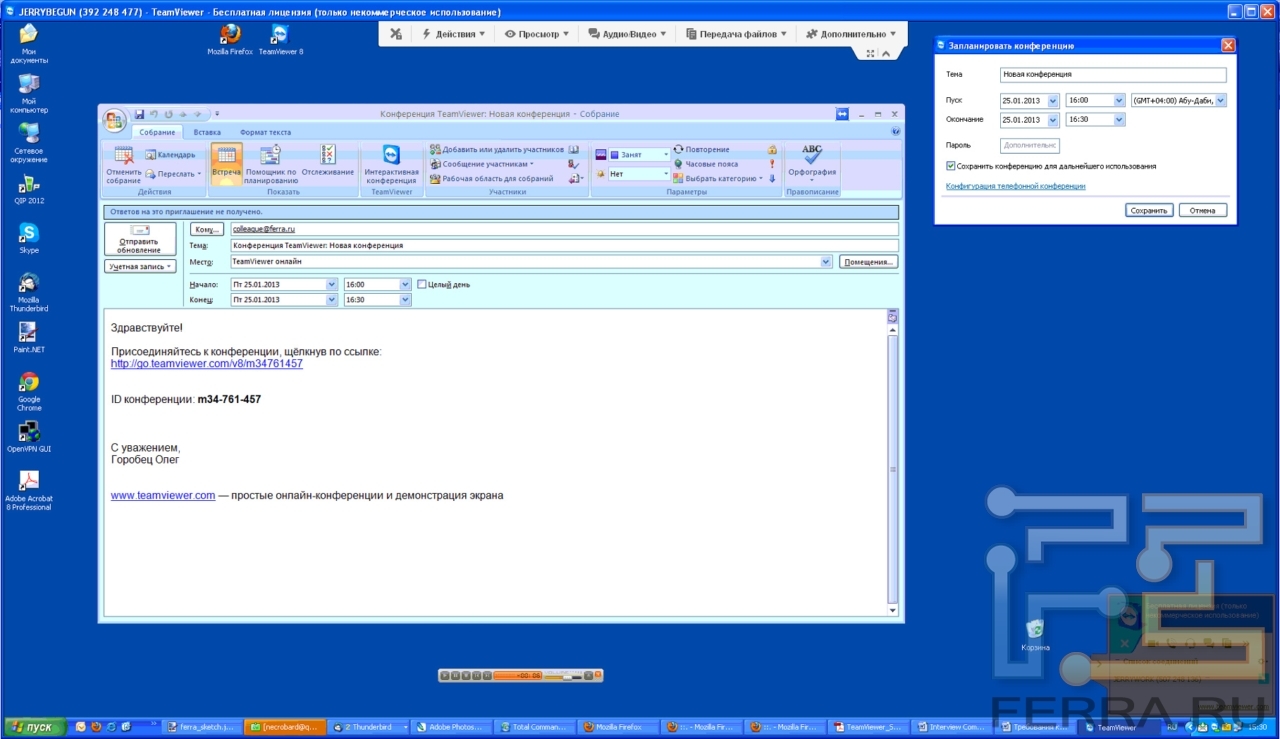Click TeamViewer toolbar fullscreen arrows icon
The width and height of the screenshot is (1280, 739).
[x=870, y=53]
